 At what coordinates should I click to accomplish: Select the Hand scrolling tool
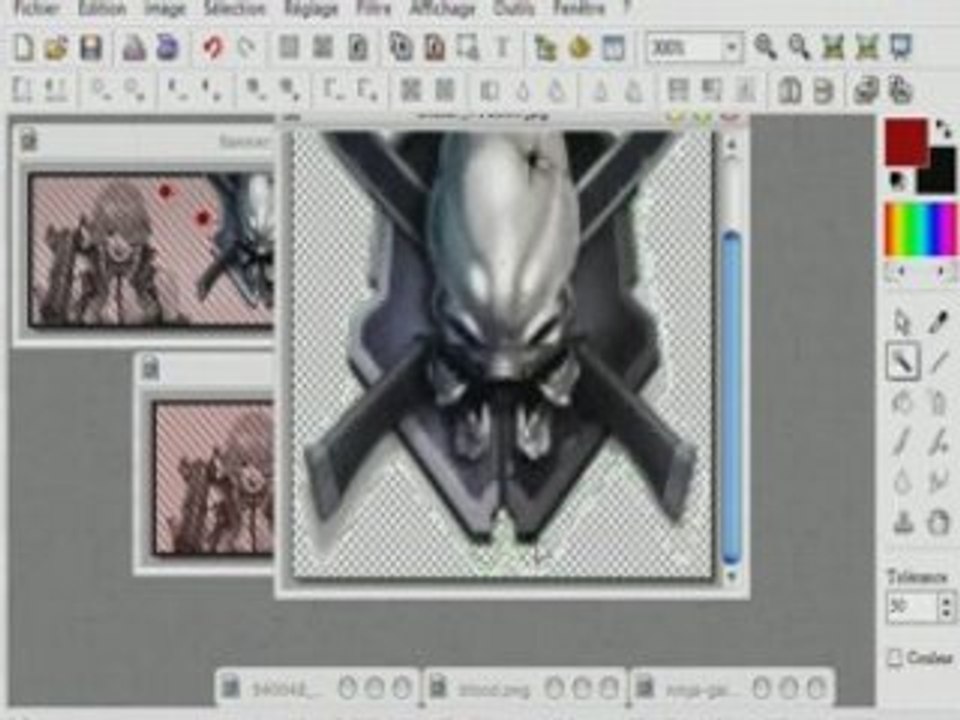click(x=937, y=522)
